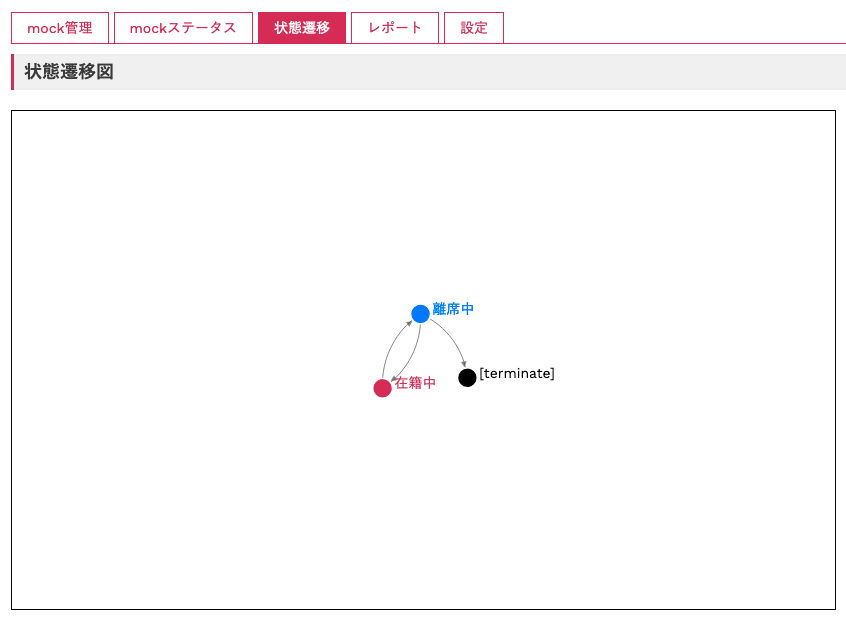Select the active 状態遷移 tab

pyautogui.click(x=302, y=27)
